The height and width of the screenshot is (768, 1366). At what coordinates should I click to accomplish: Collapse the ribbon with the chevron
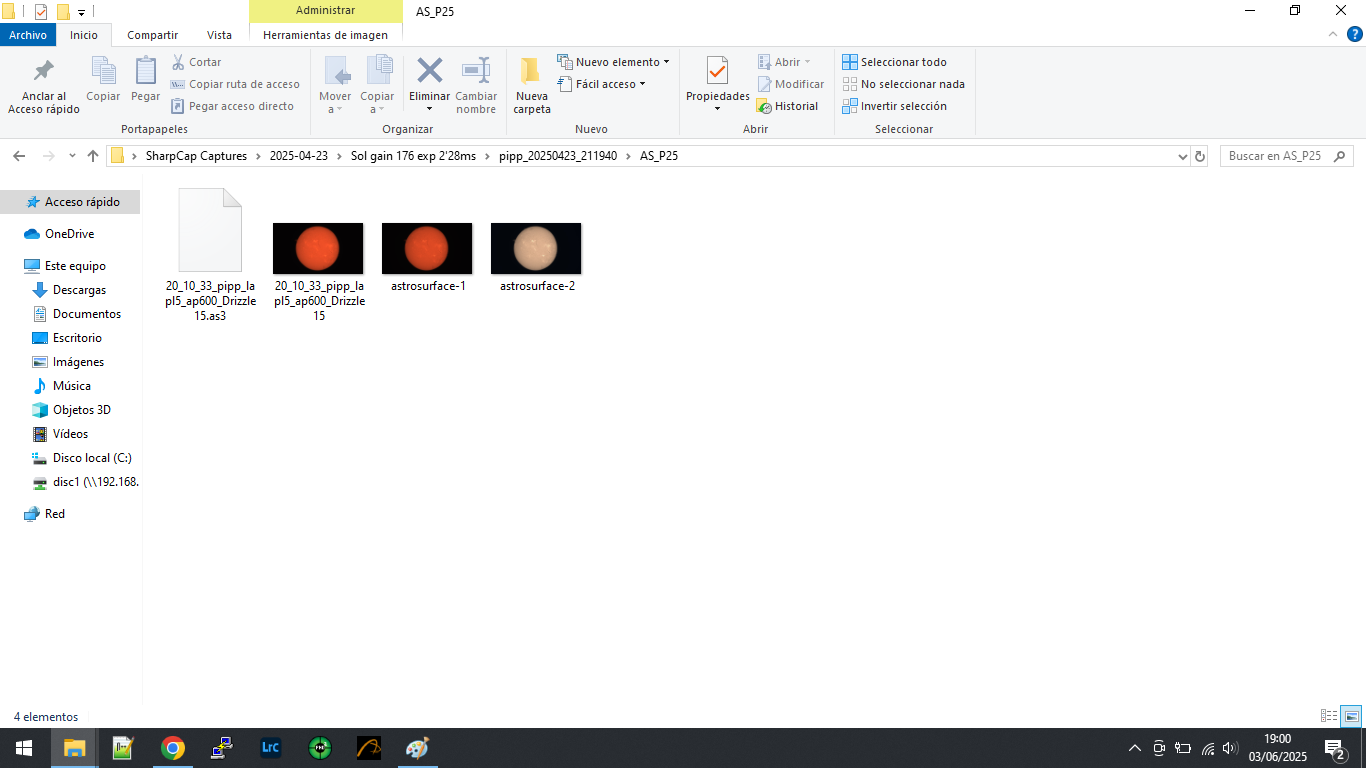(1332, 34)
